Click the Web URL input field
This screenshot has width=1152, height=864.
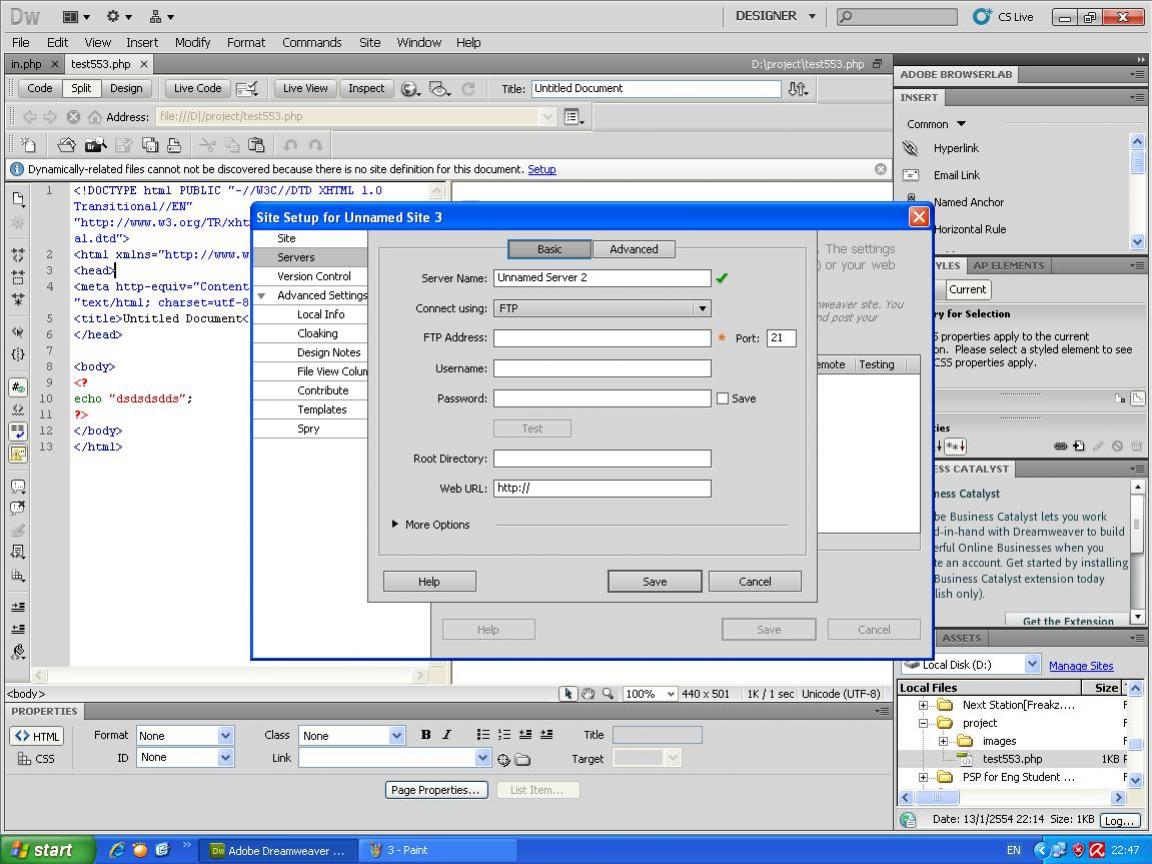coord(602,489)
